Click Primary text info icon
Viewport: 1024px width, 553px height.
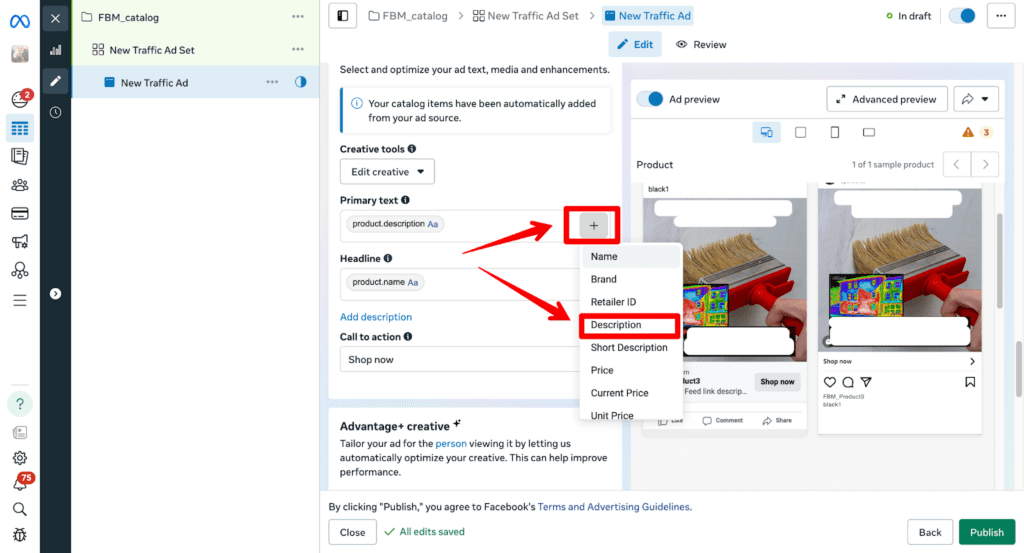point(405,200)
